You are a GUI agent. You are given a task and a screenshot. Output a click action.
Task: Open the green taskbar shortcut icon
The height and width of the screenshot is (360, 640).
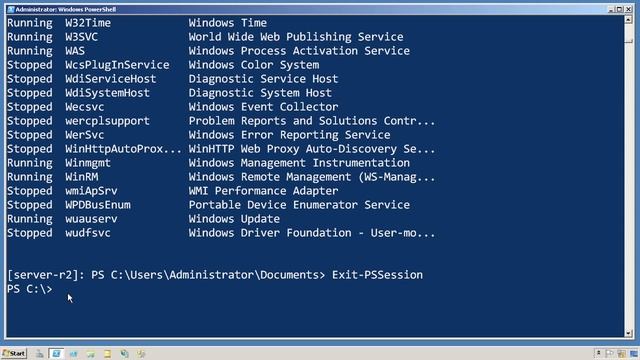90,354
